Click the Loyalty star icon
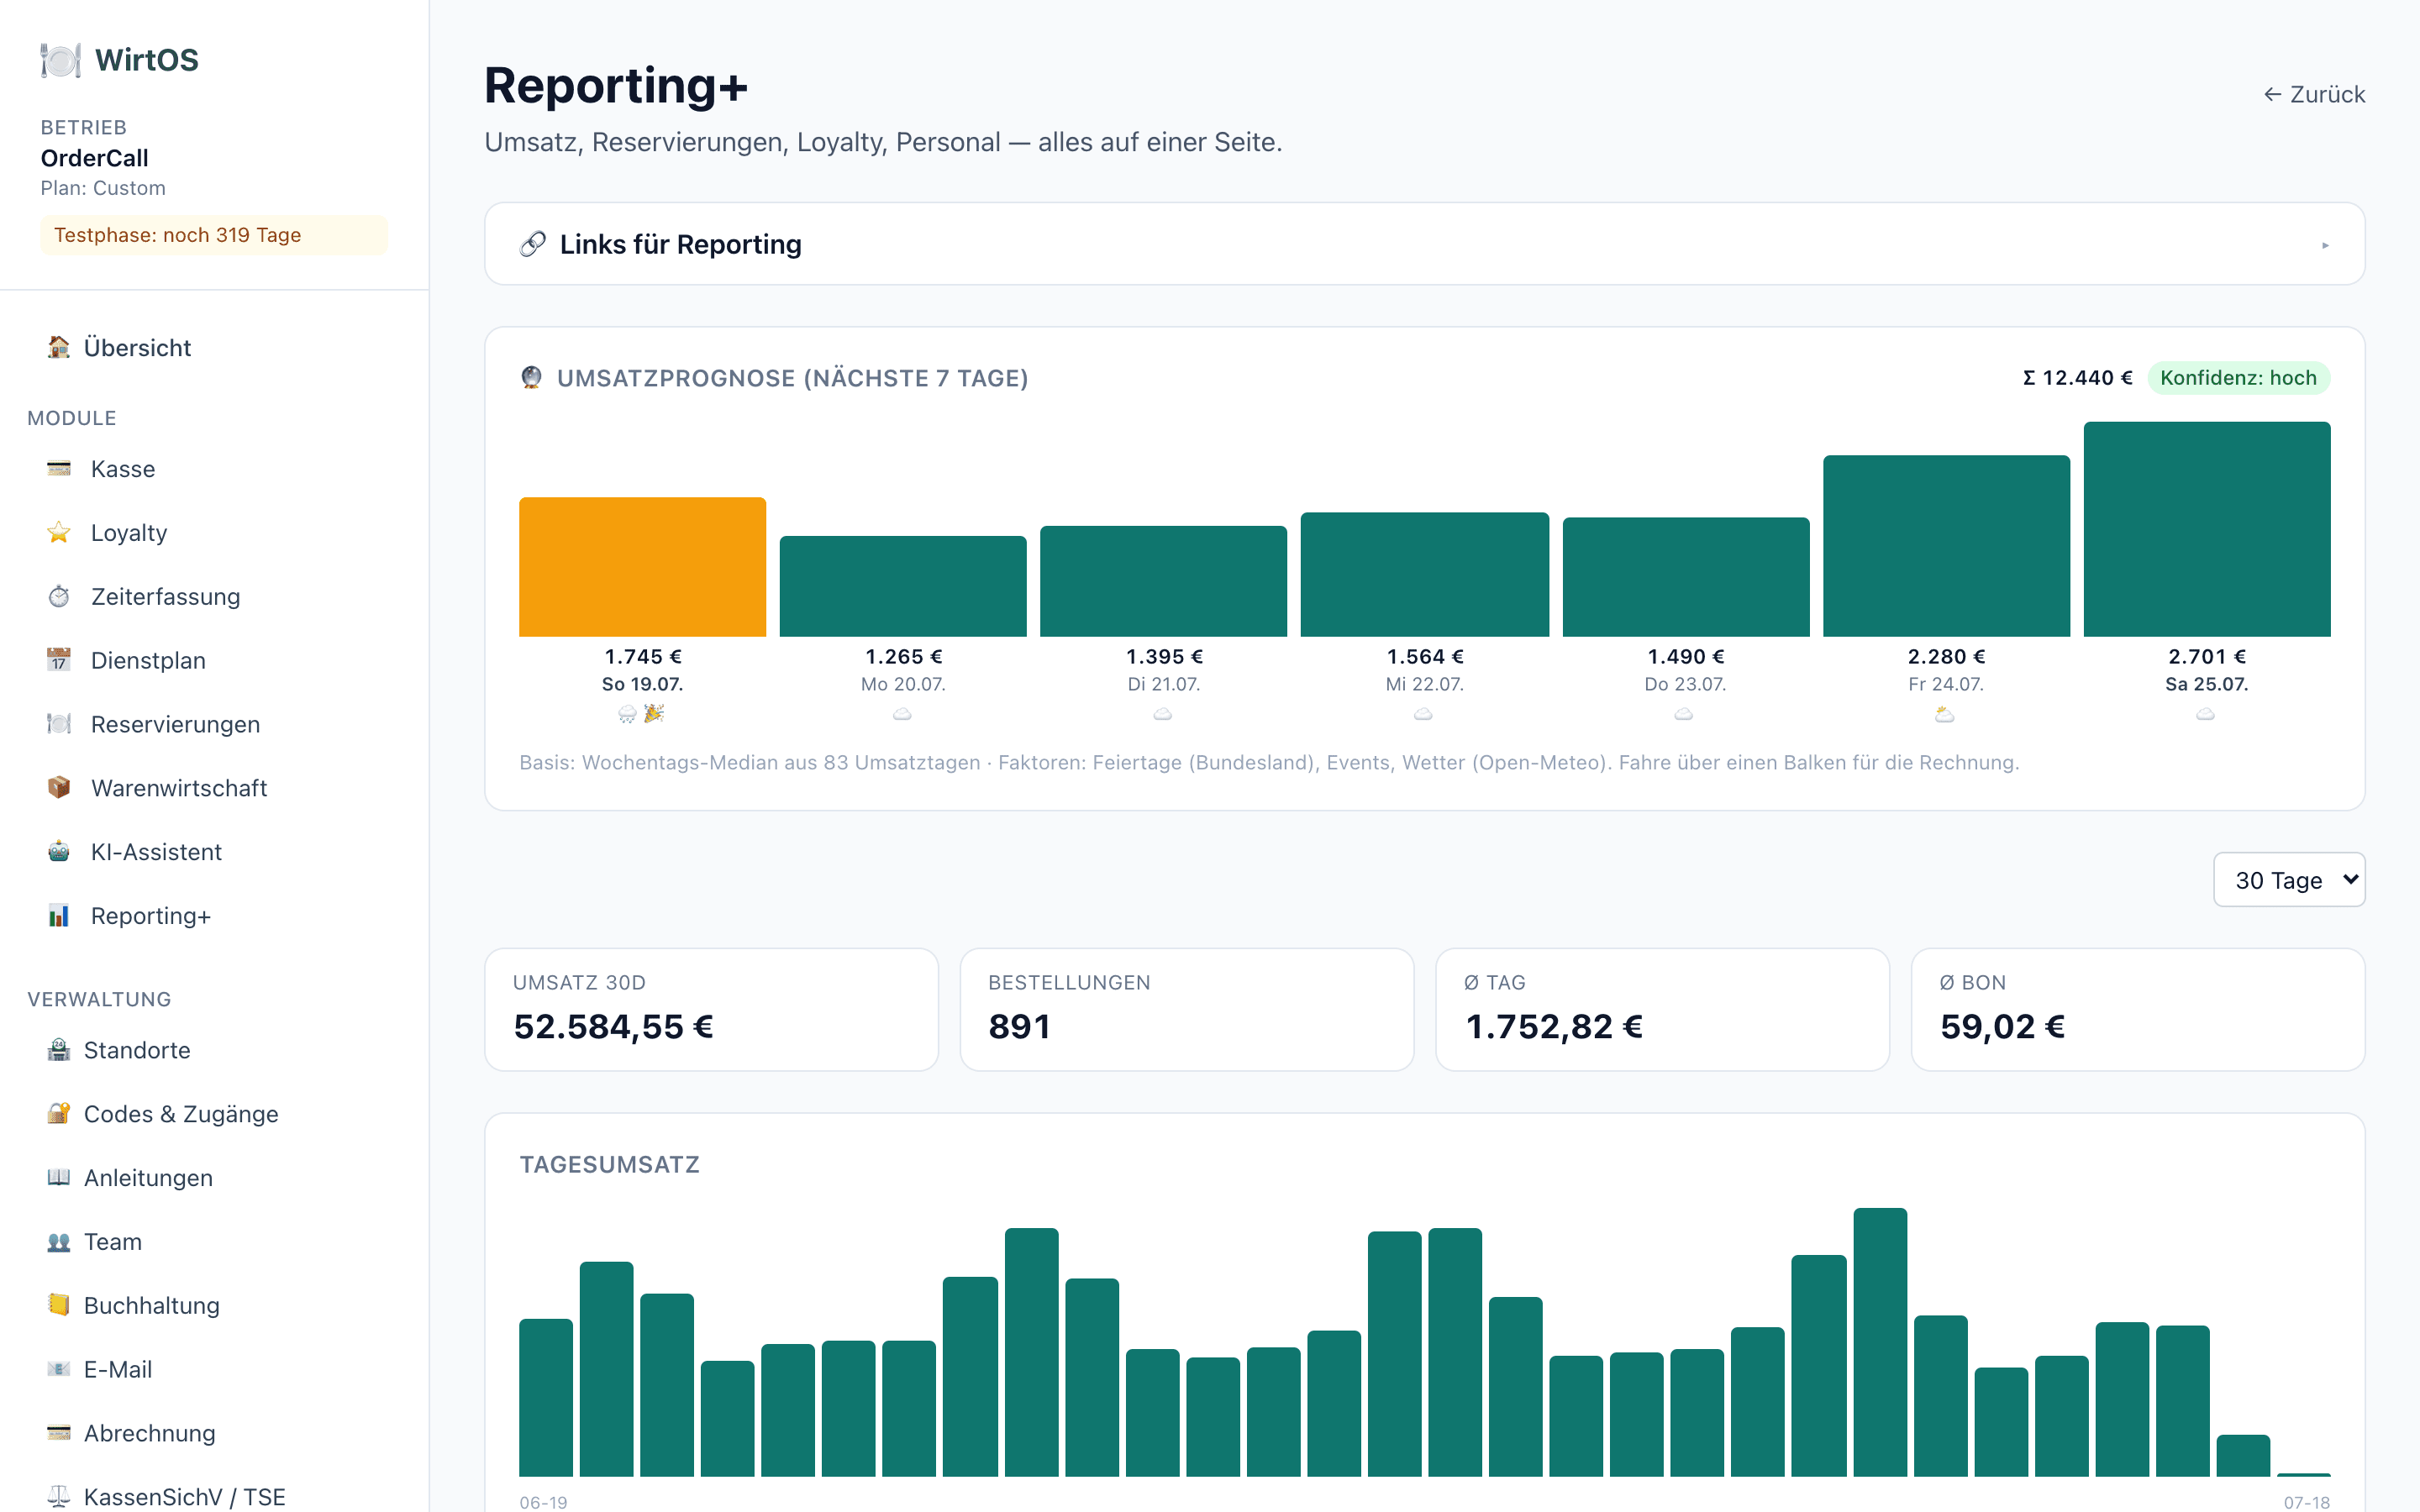Image resolution: width=2420 pixels, height=1512 pixels. [x=59, y=532]
